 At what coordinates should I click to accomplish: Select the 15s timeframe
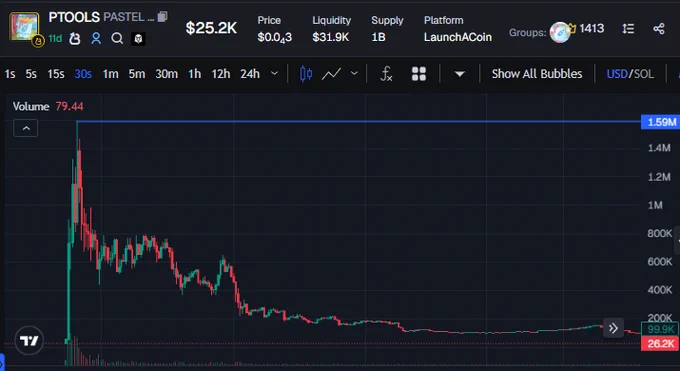(56, 74)
